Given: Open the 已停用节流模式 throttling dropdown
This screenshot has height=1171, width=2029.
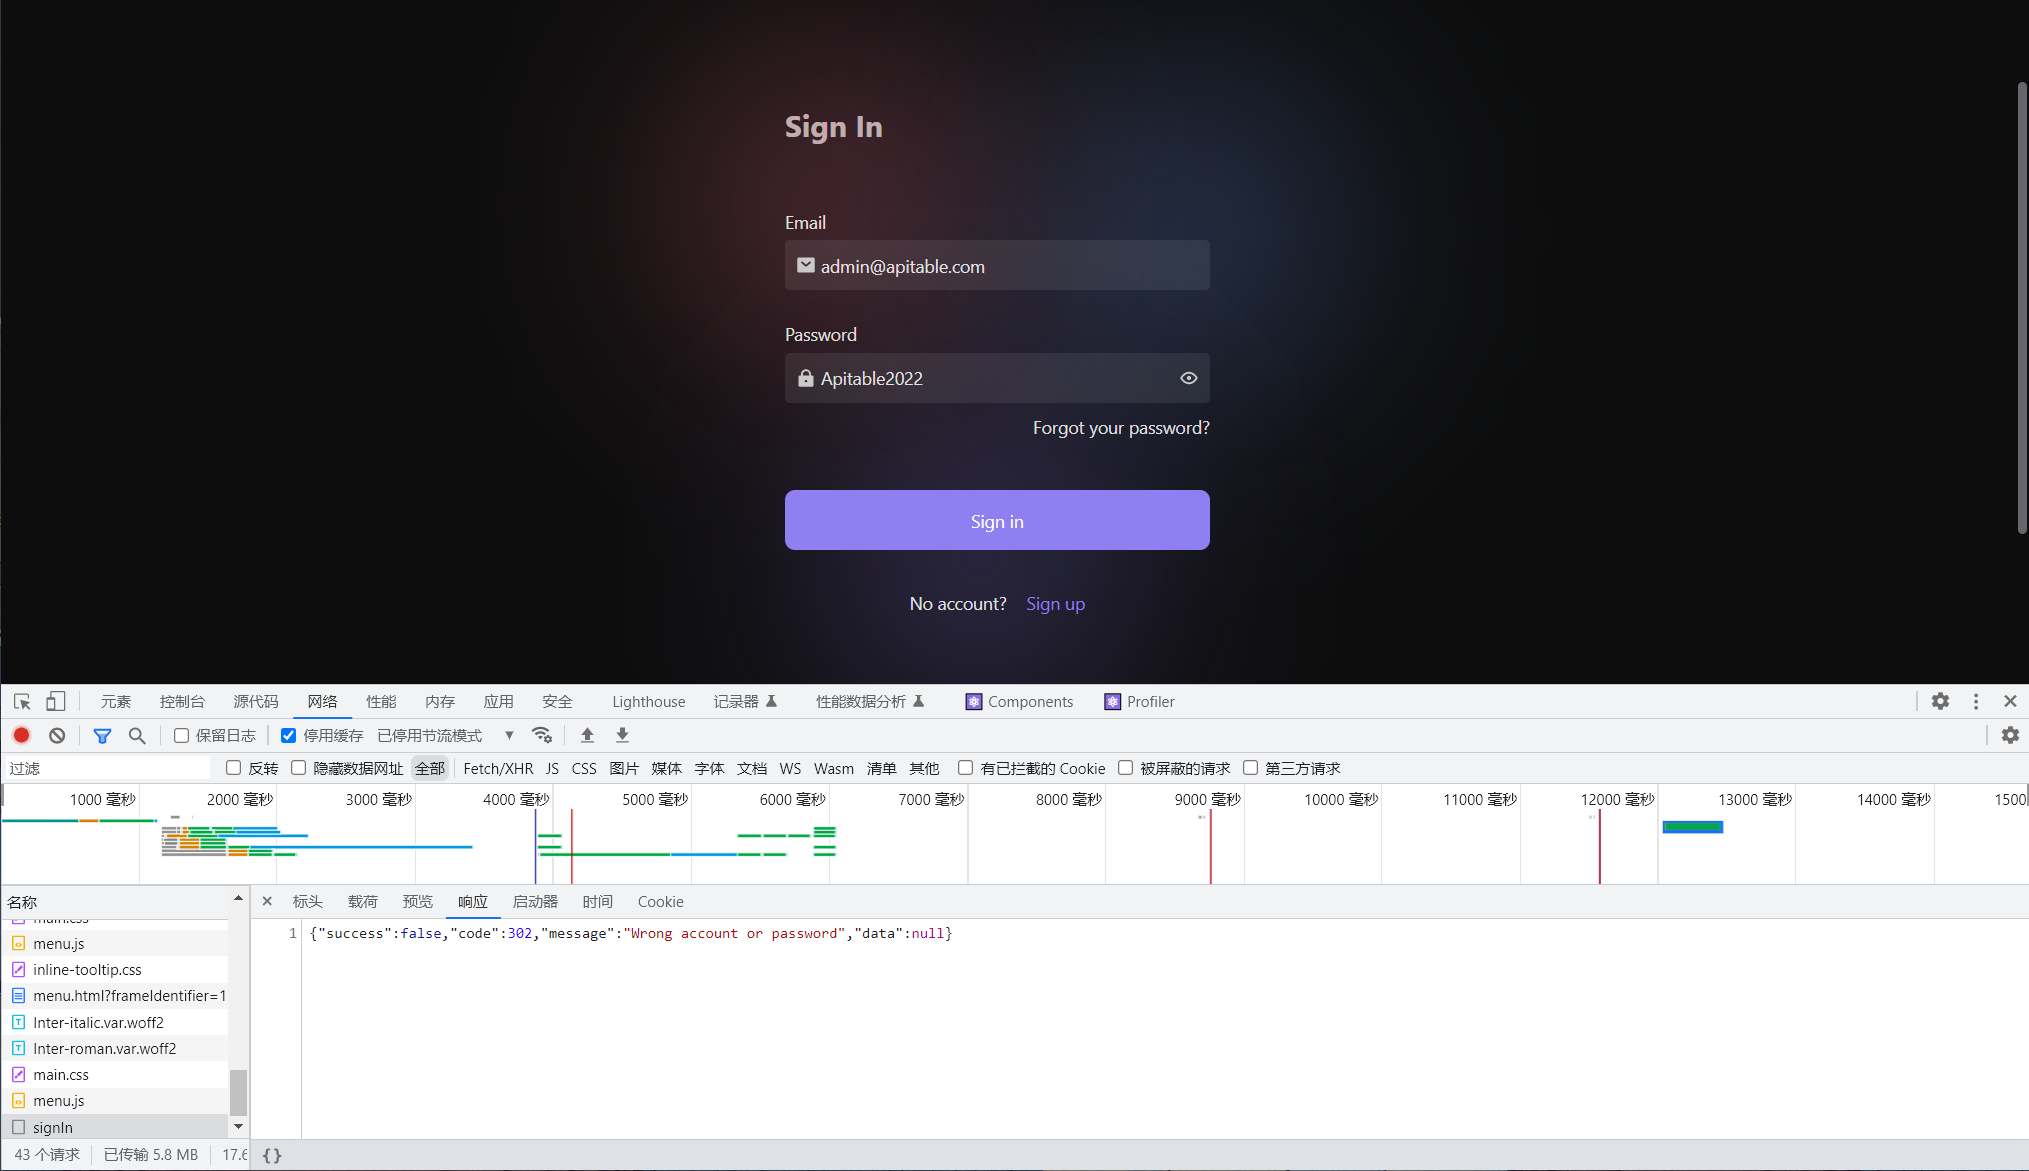Looking at the screenshot, I should [432, 735].
